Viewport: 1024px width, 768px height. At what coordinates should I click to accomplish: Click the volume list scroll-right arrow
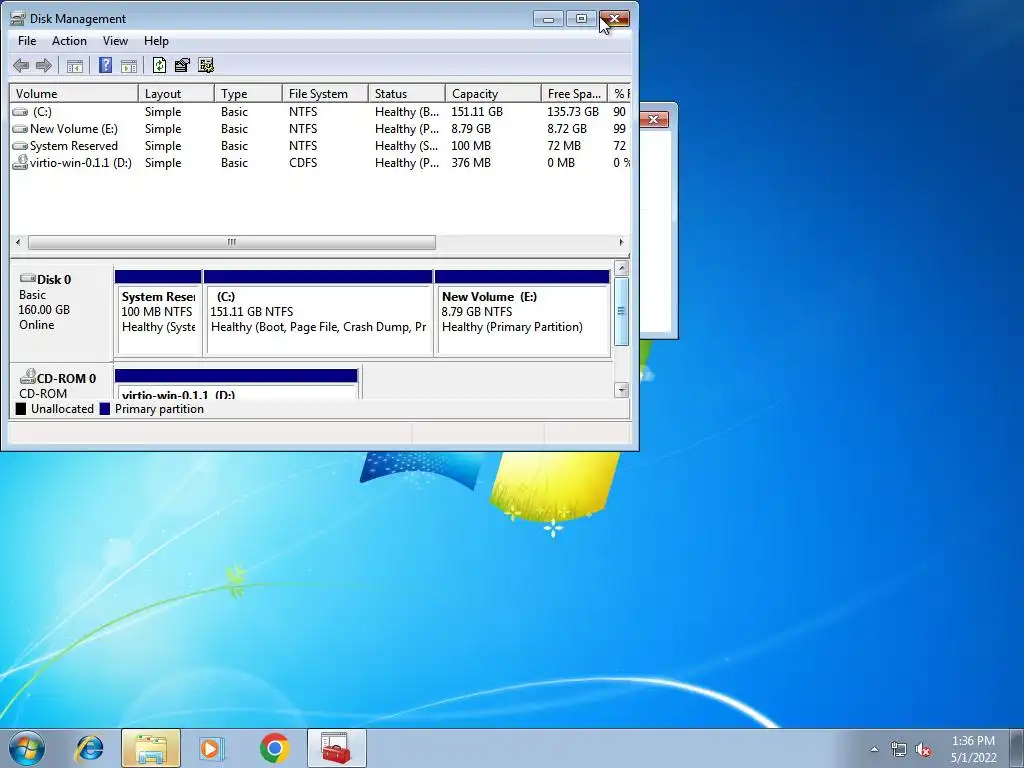point(621,242)
